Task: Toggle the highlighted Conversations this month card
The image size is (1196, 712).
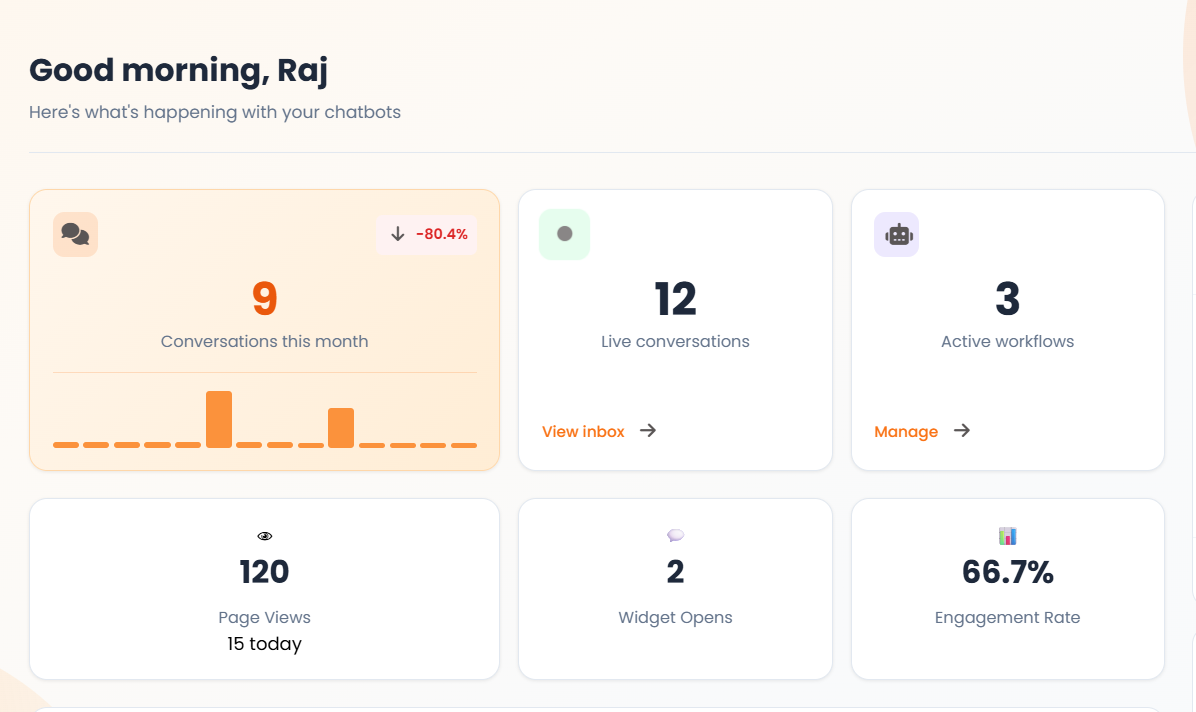Action: coord(264,330)
